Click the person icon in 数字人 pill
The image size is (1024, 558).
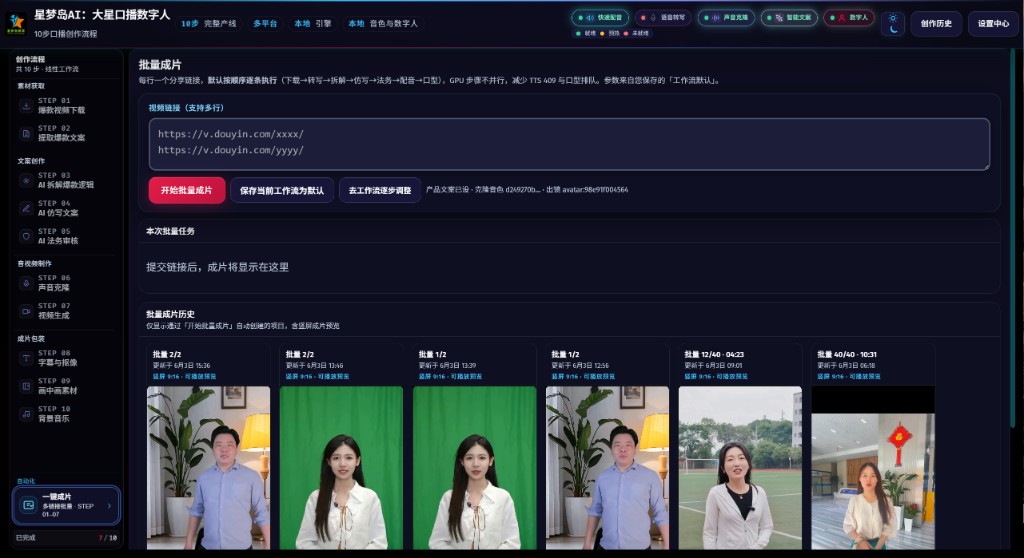pos(842,18)
